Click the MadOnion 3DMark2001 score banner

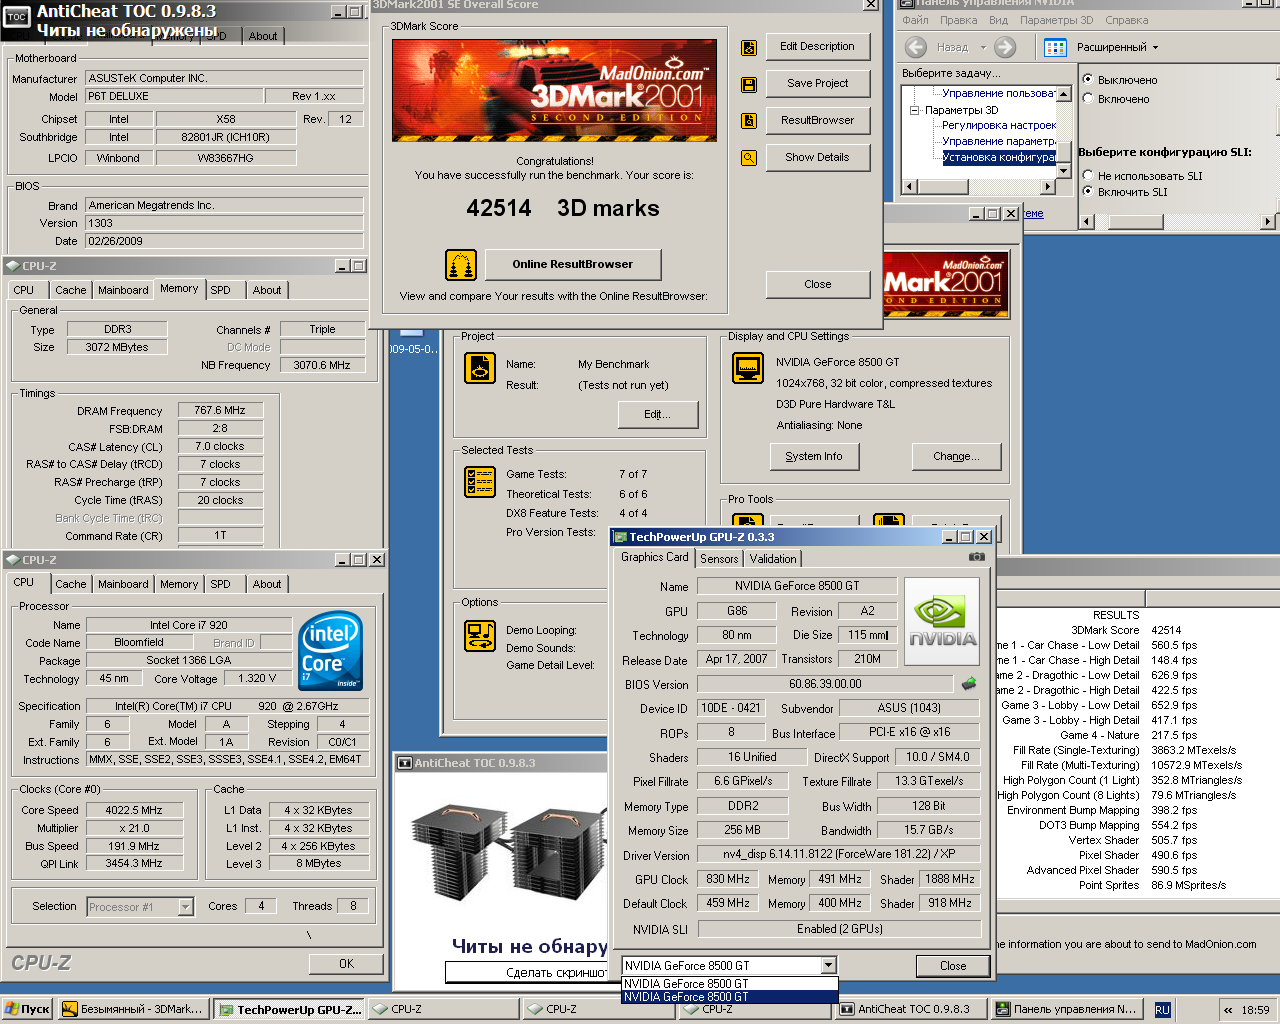tap(554, 88)
